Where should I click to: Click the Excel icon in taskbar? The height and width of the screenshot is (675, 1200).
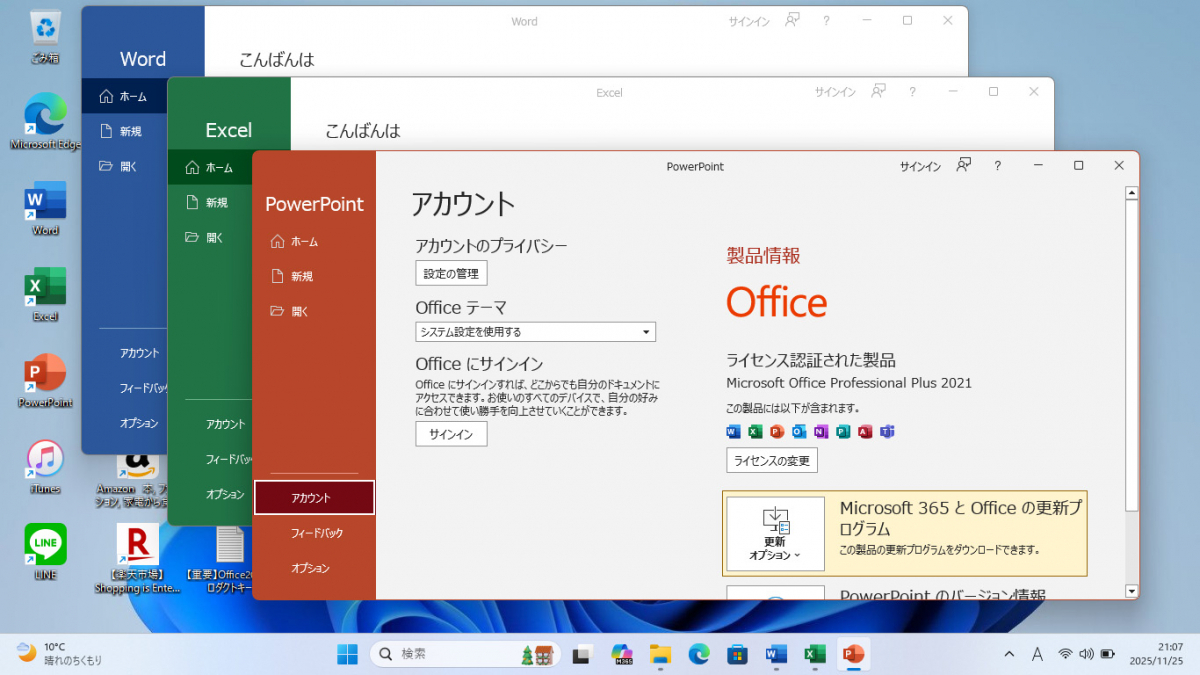click(815, 654)
